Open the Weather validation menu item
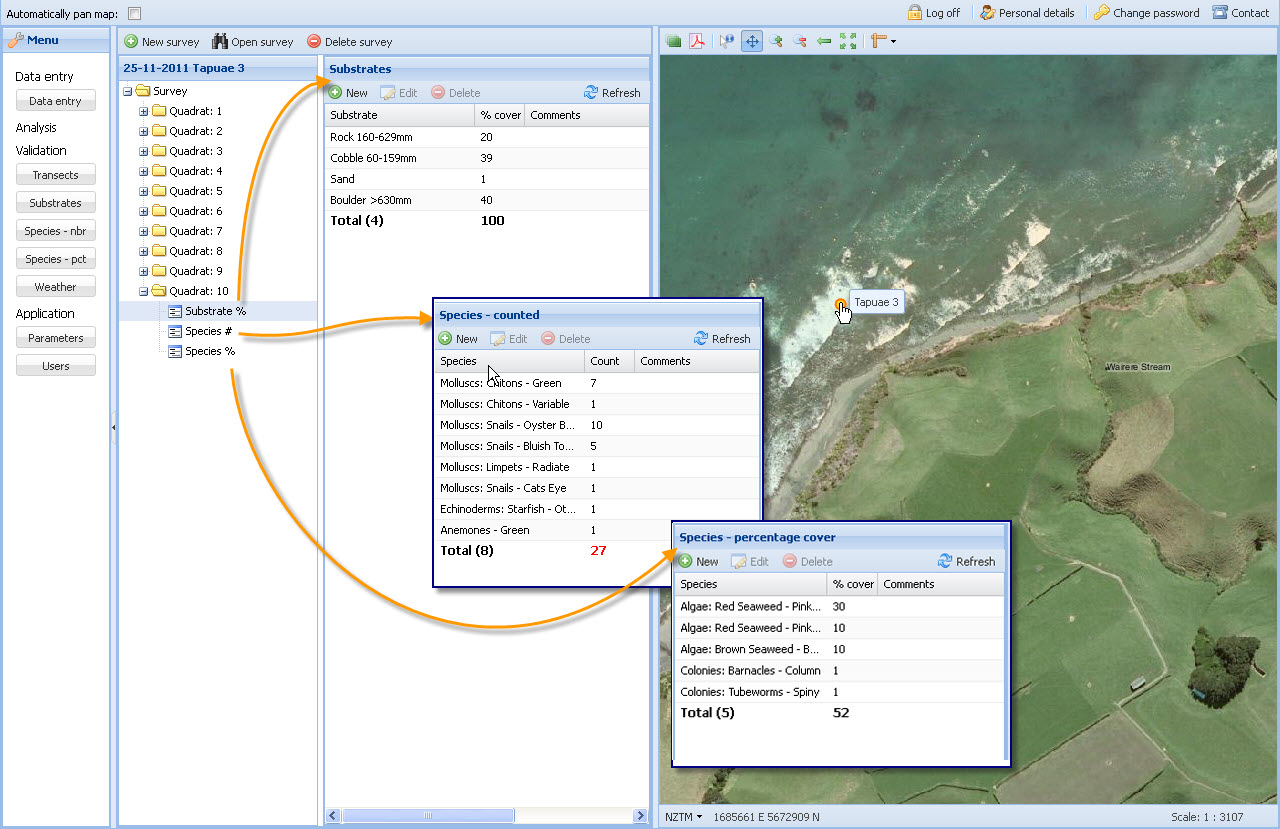The image size is (1280, 829). (x=55, y=287)
